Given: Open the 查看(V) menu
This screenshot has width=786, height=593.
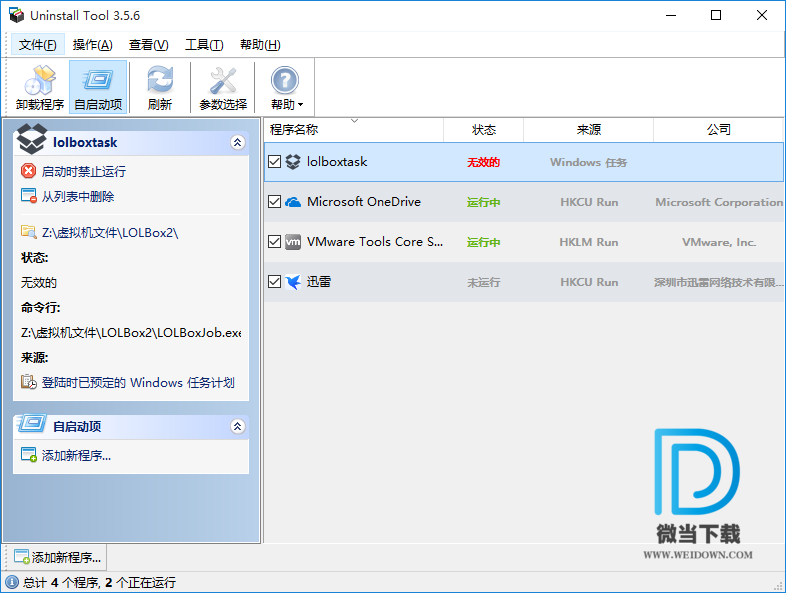Looking at the screenshot, I should coord(148,45).
